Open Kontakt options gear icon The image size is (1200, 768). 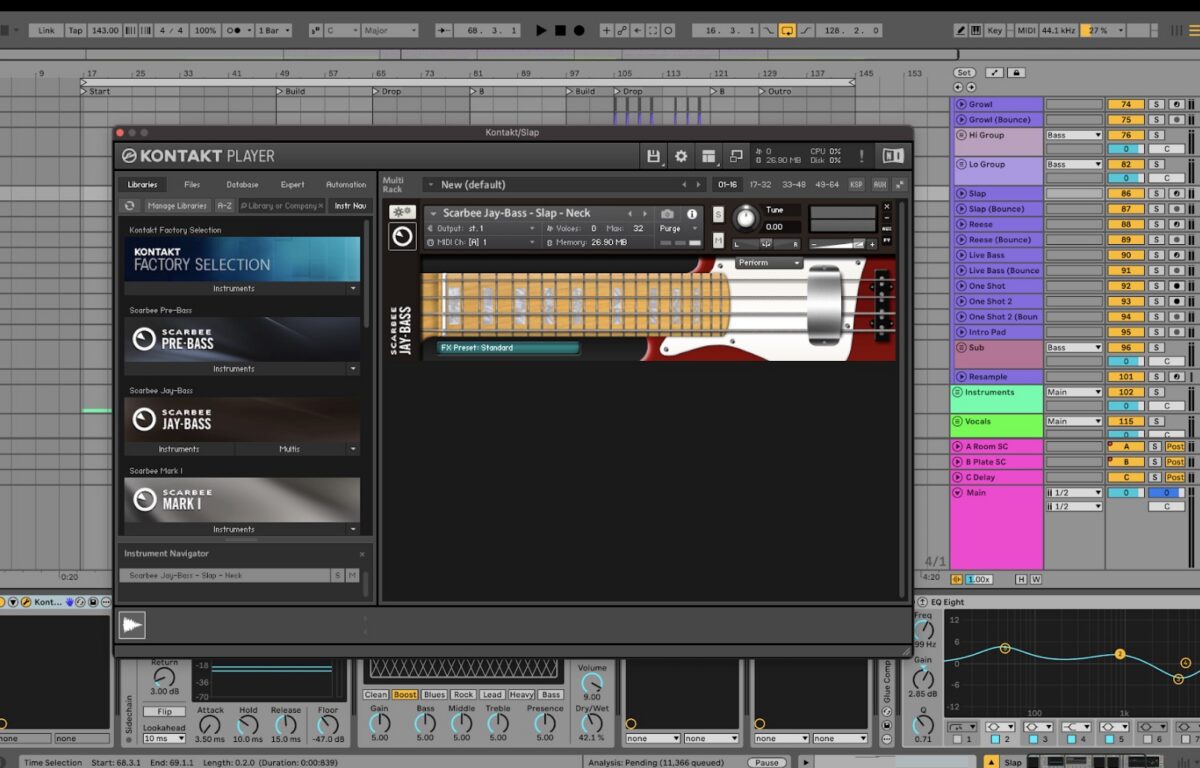coord(681,156)
